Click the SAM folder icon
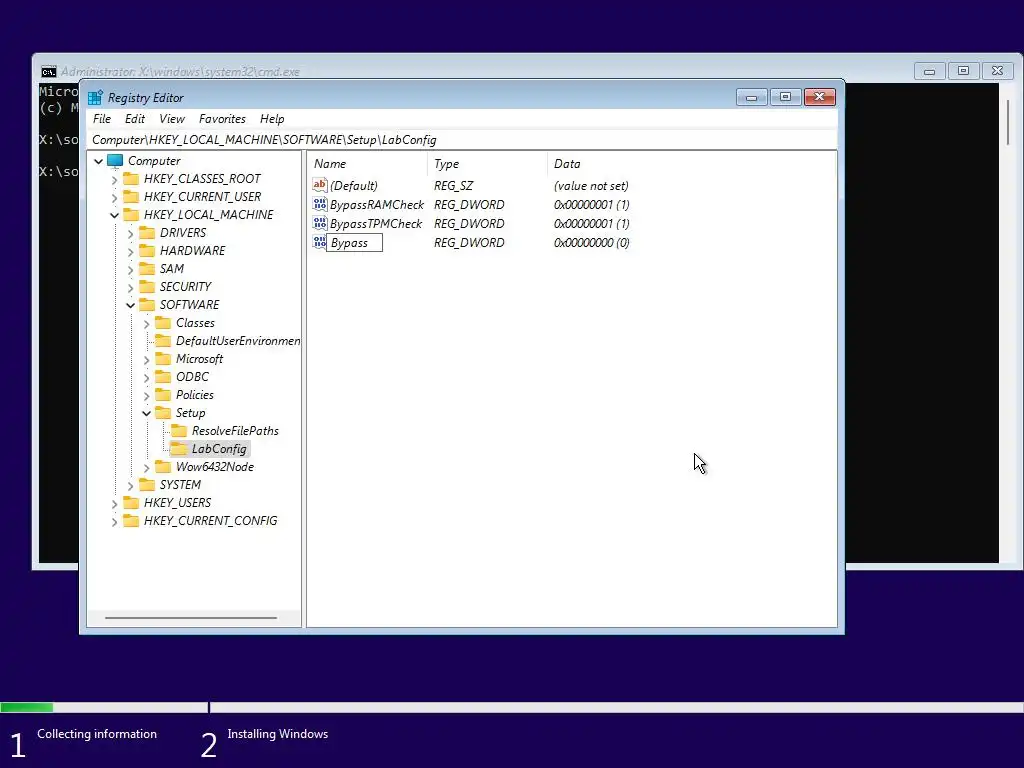This screenshot has width=1024, height=768. pos(148,268)
